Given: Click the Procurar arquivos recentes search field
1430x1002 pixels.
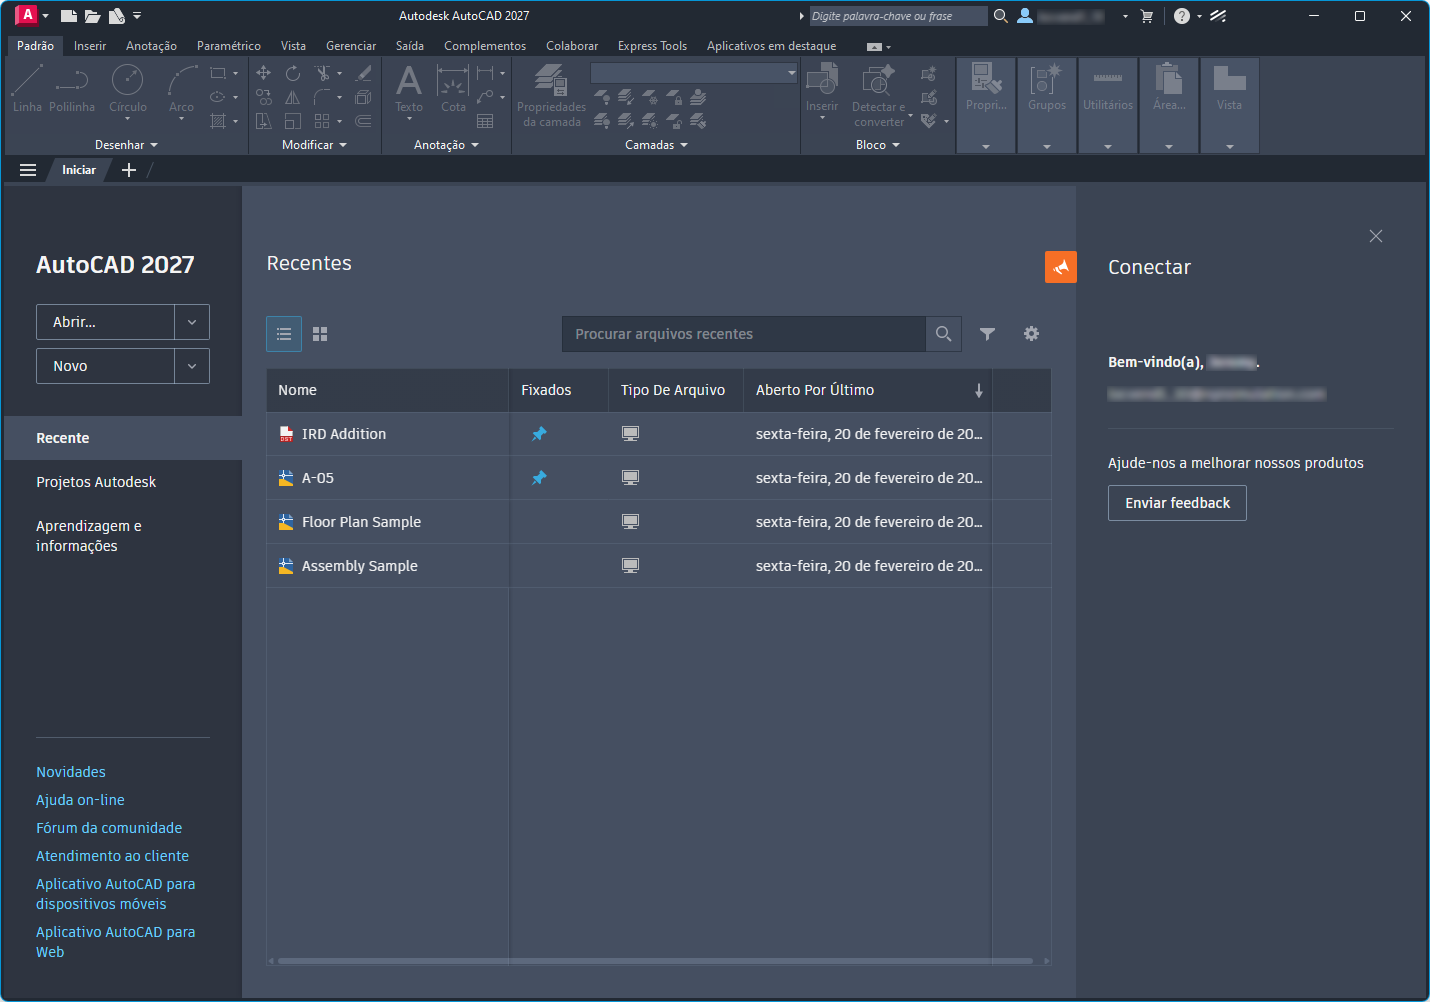Looking at the screenshot, I should point(744,334).
